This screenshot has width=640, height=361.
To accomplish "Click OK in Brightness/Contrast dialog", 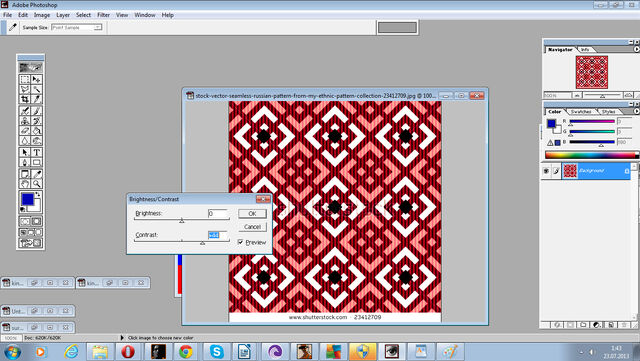I will point(252,214).
